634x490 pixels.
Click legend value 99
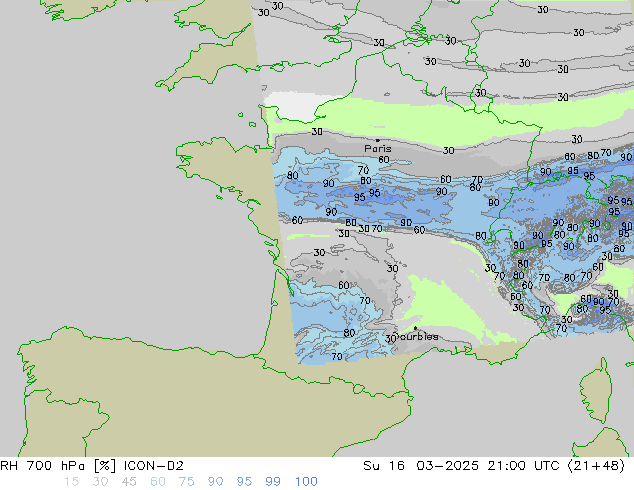273,482
